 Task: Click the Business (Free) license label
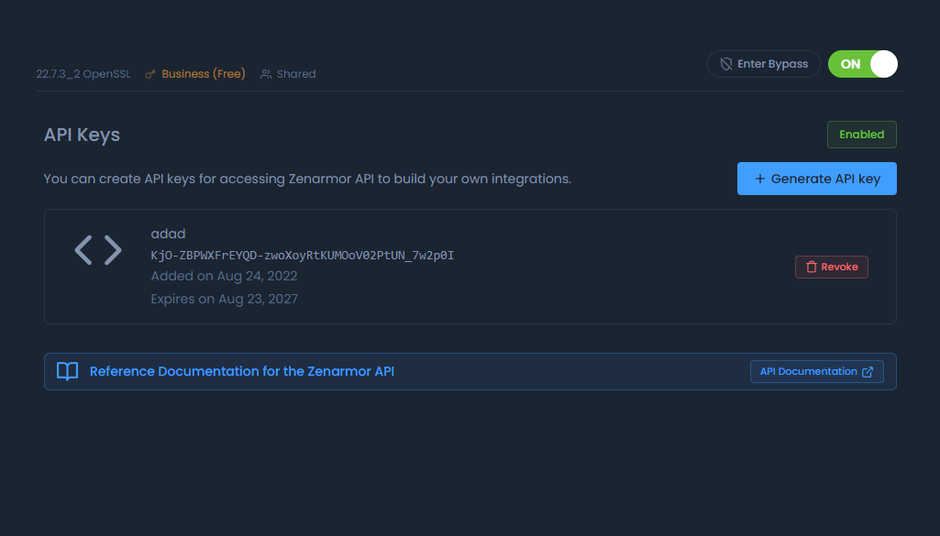(x=203, y=74)
